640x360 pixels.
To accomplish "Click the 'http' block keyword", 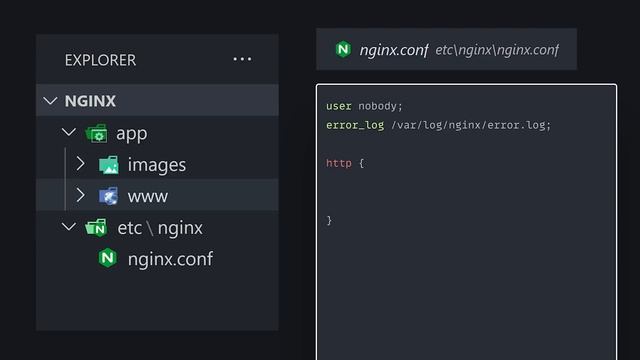I will pyautogui.click(x=339, y=163).
